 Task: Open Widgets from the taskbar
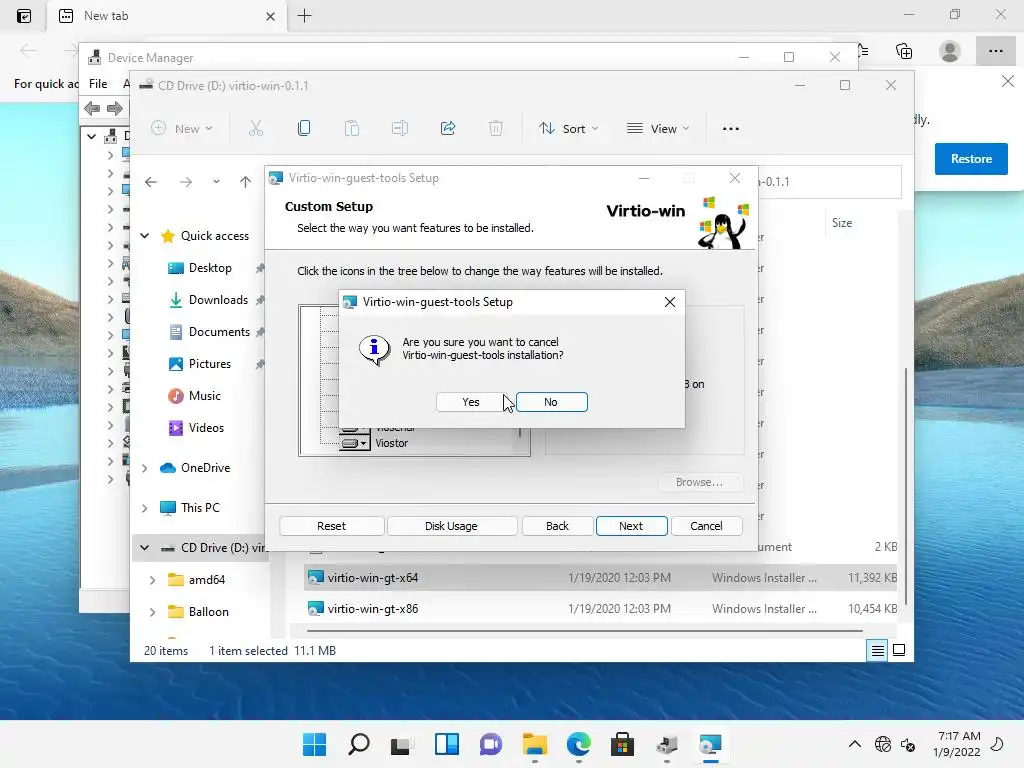coord(447,744)
